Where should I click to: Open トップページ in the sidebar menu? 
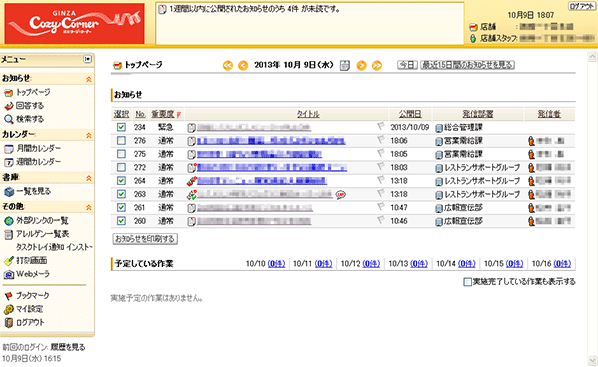[33, 92]
